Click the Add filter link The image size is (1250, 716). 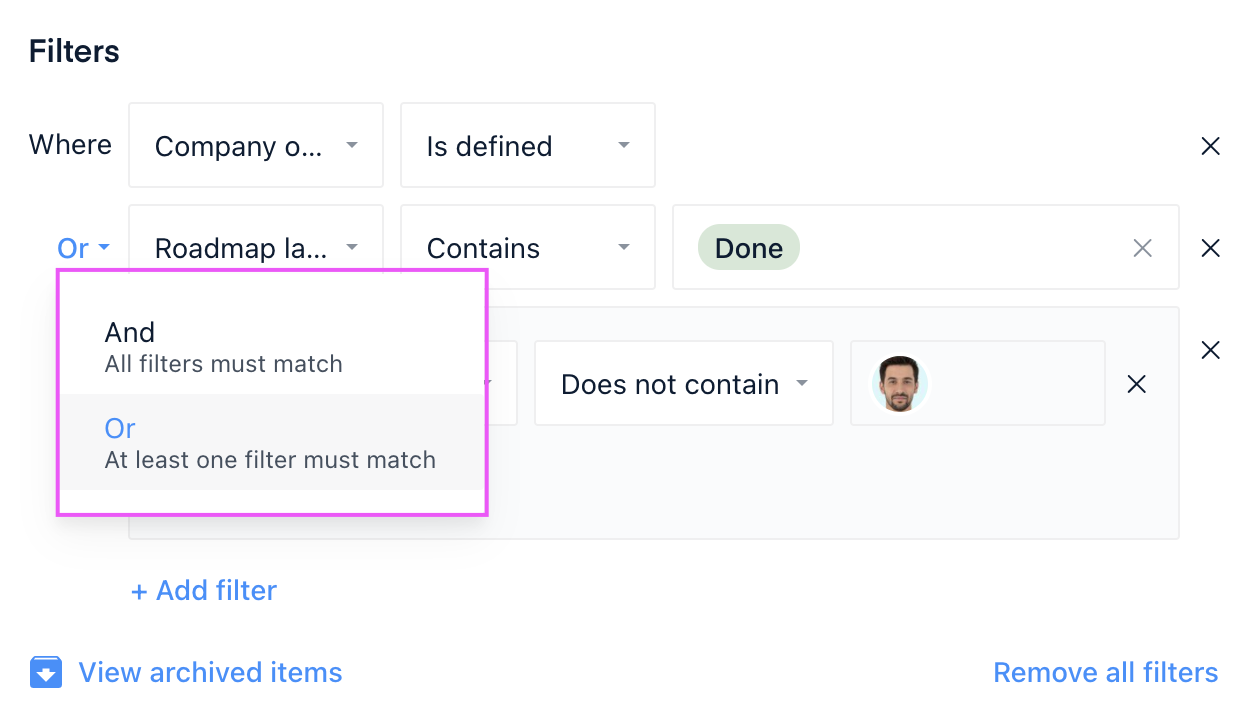[204, 590]
